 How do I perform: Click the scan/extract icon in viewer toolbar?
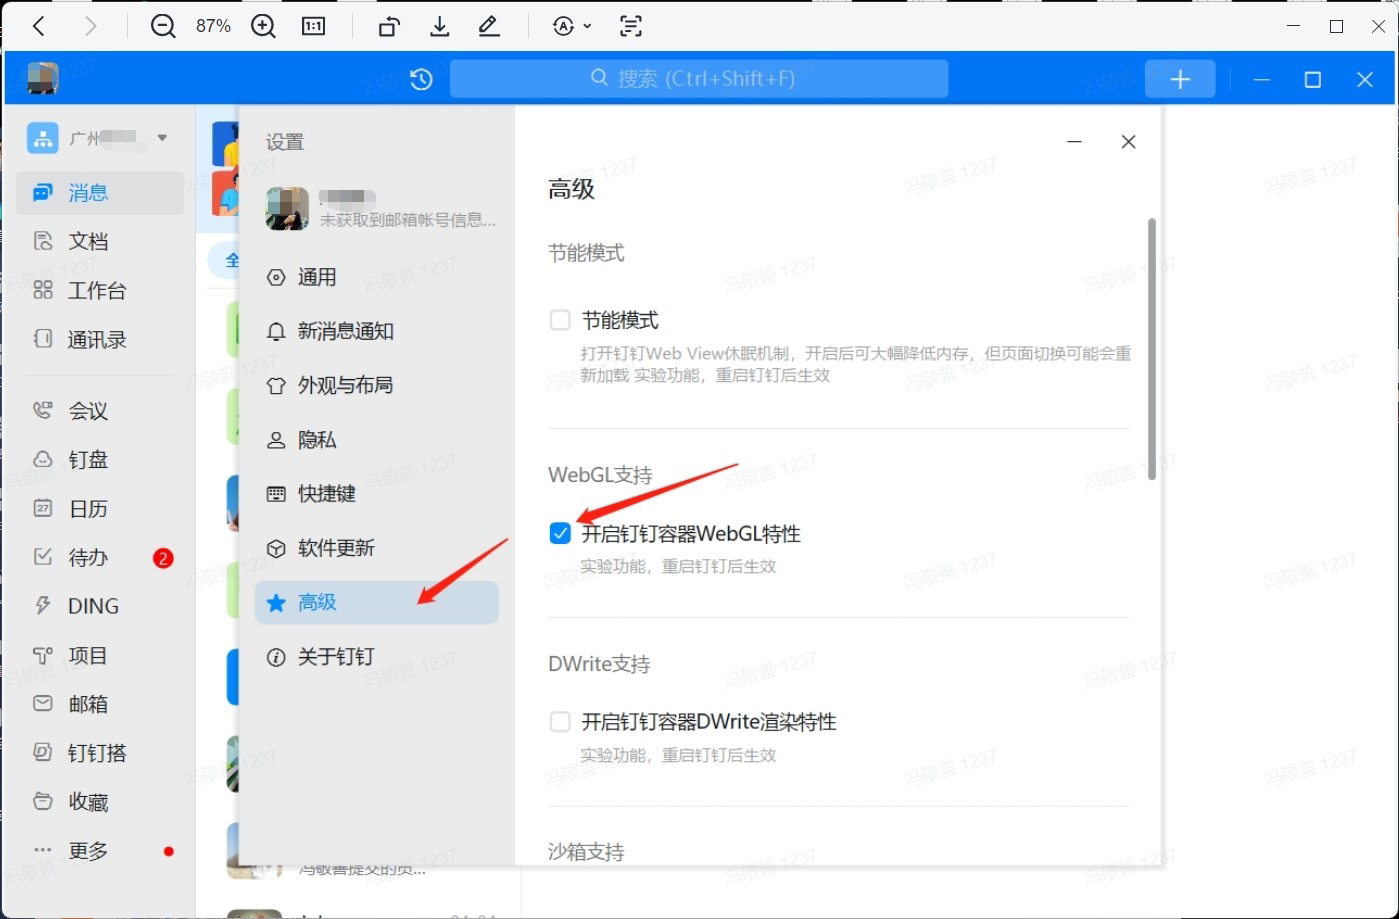[x=631, y=27]
